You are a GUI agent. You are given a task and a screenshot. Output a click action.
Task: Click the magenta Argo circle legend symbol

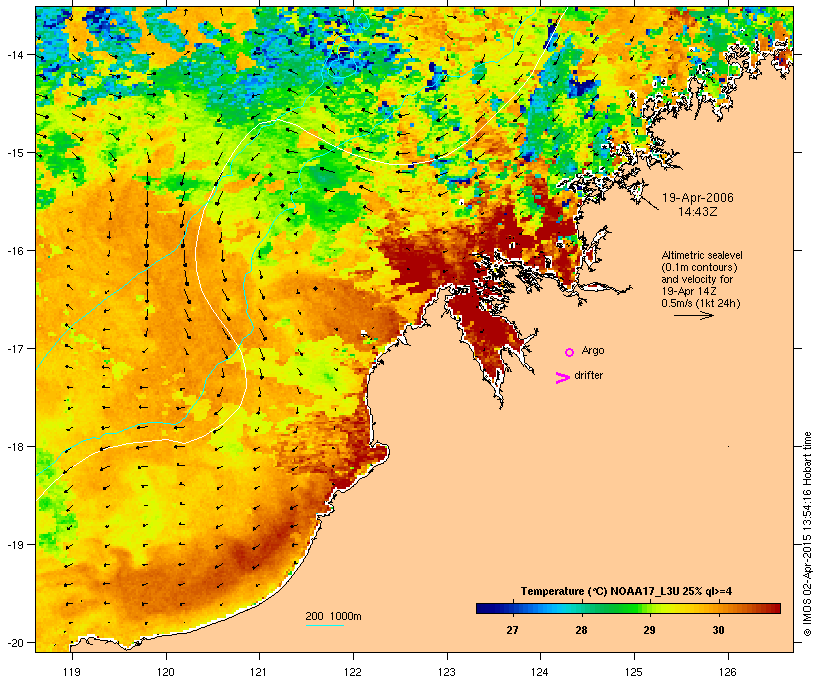click(x=570, y=353)
